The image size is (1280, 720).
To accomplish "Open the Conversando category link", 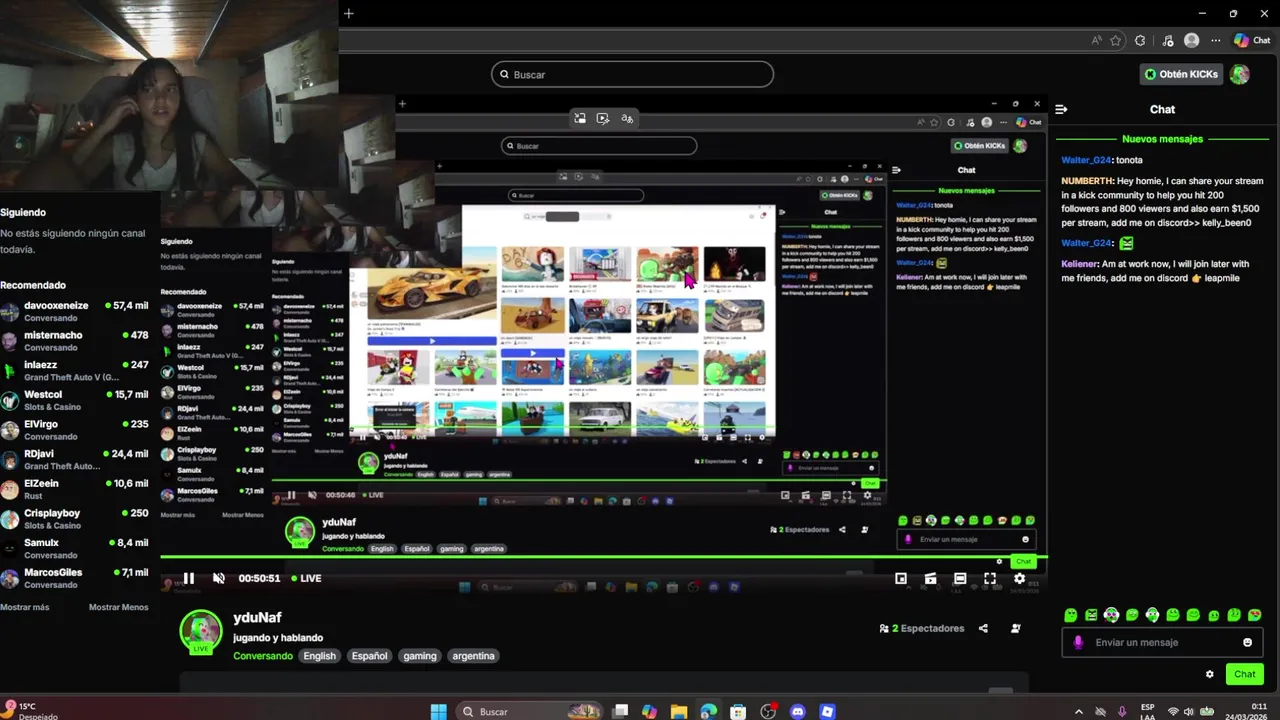I will coord(263,656).
